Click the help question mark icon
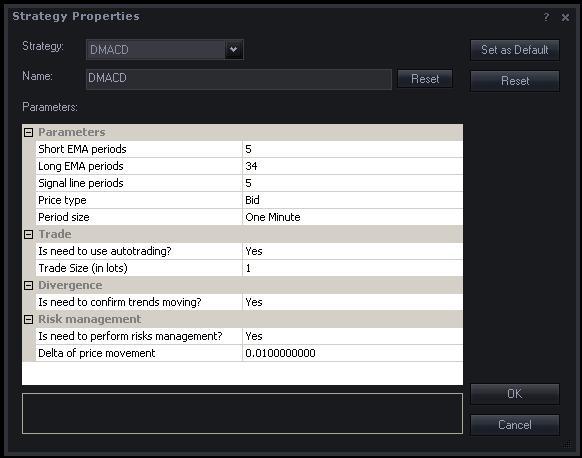The image size is (582, 458). (x=546, y=17)
